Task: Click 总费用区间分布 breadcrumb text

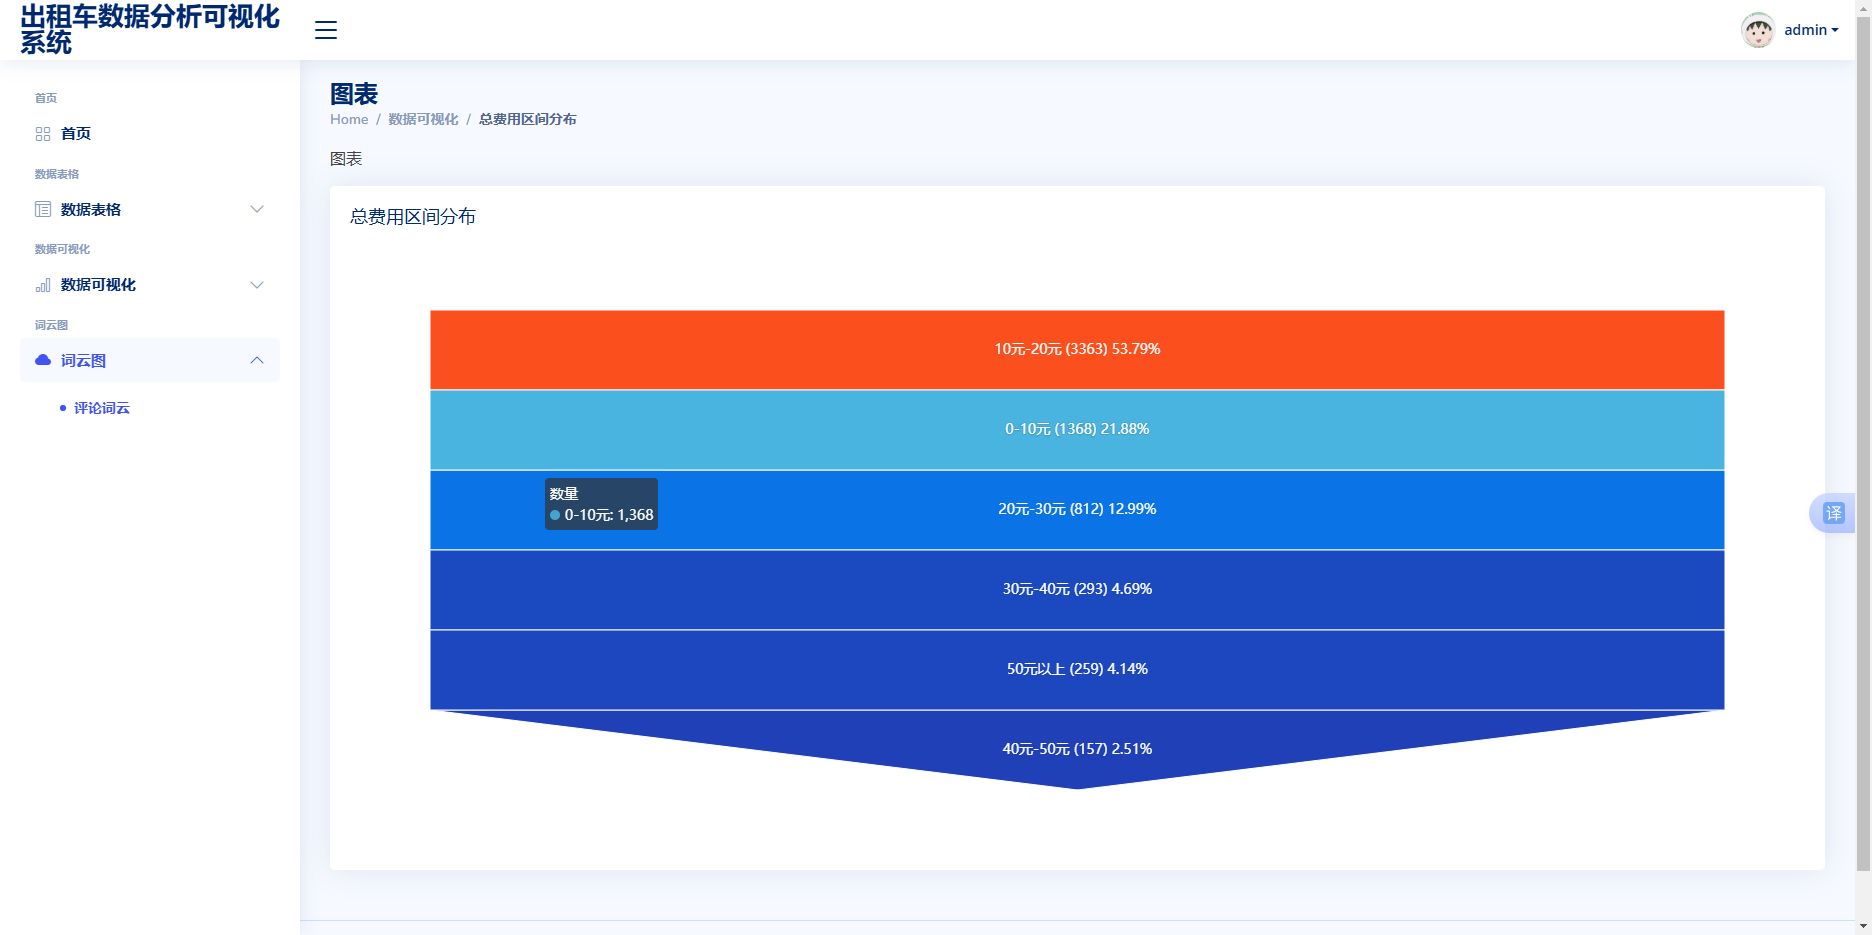Action: point(527,119)
